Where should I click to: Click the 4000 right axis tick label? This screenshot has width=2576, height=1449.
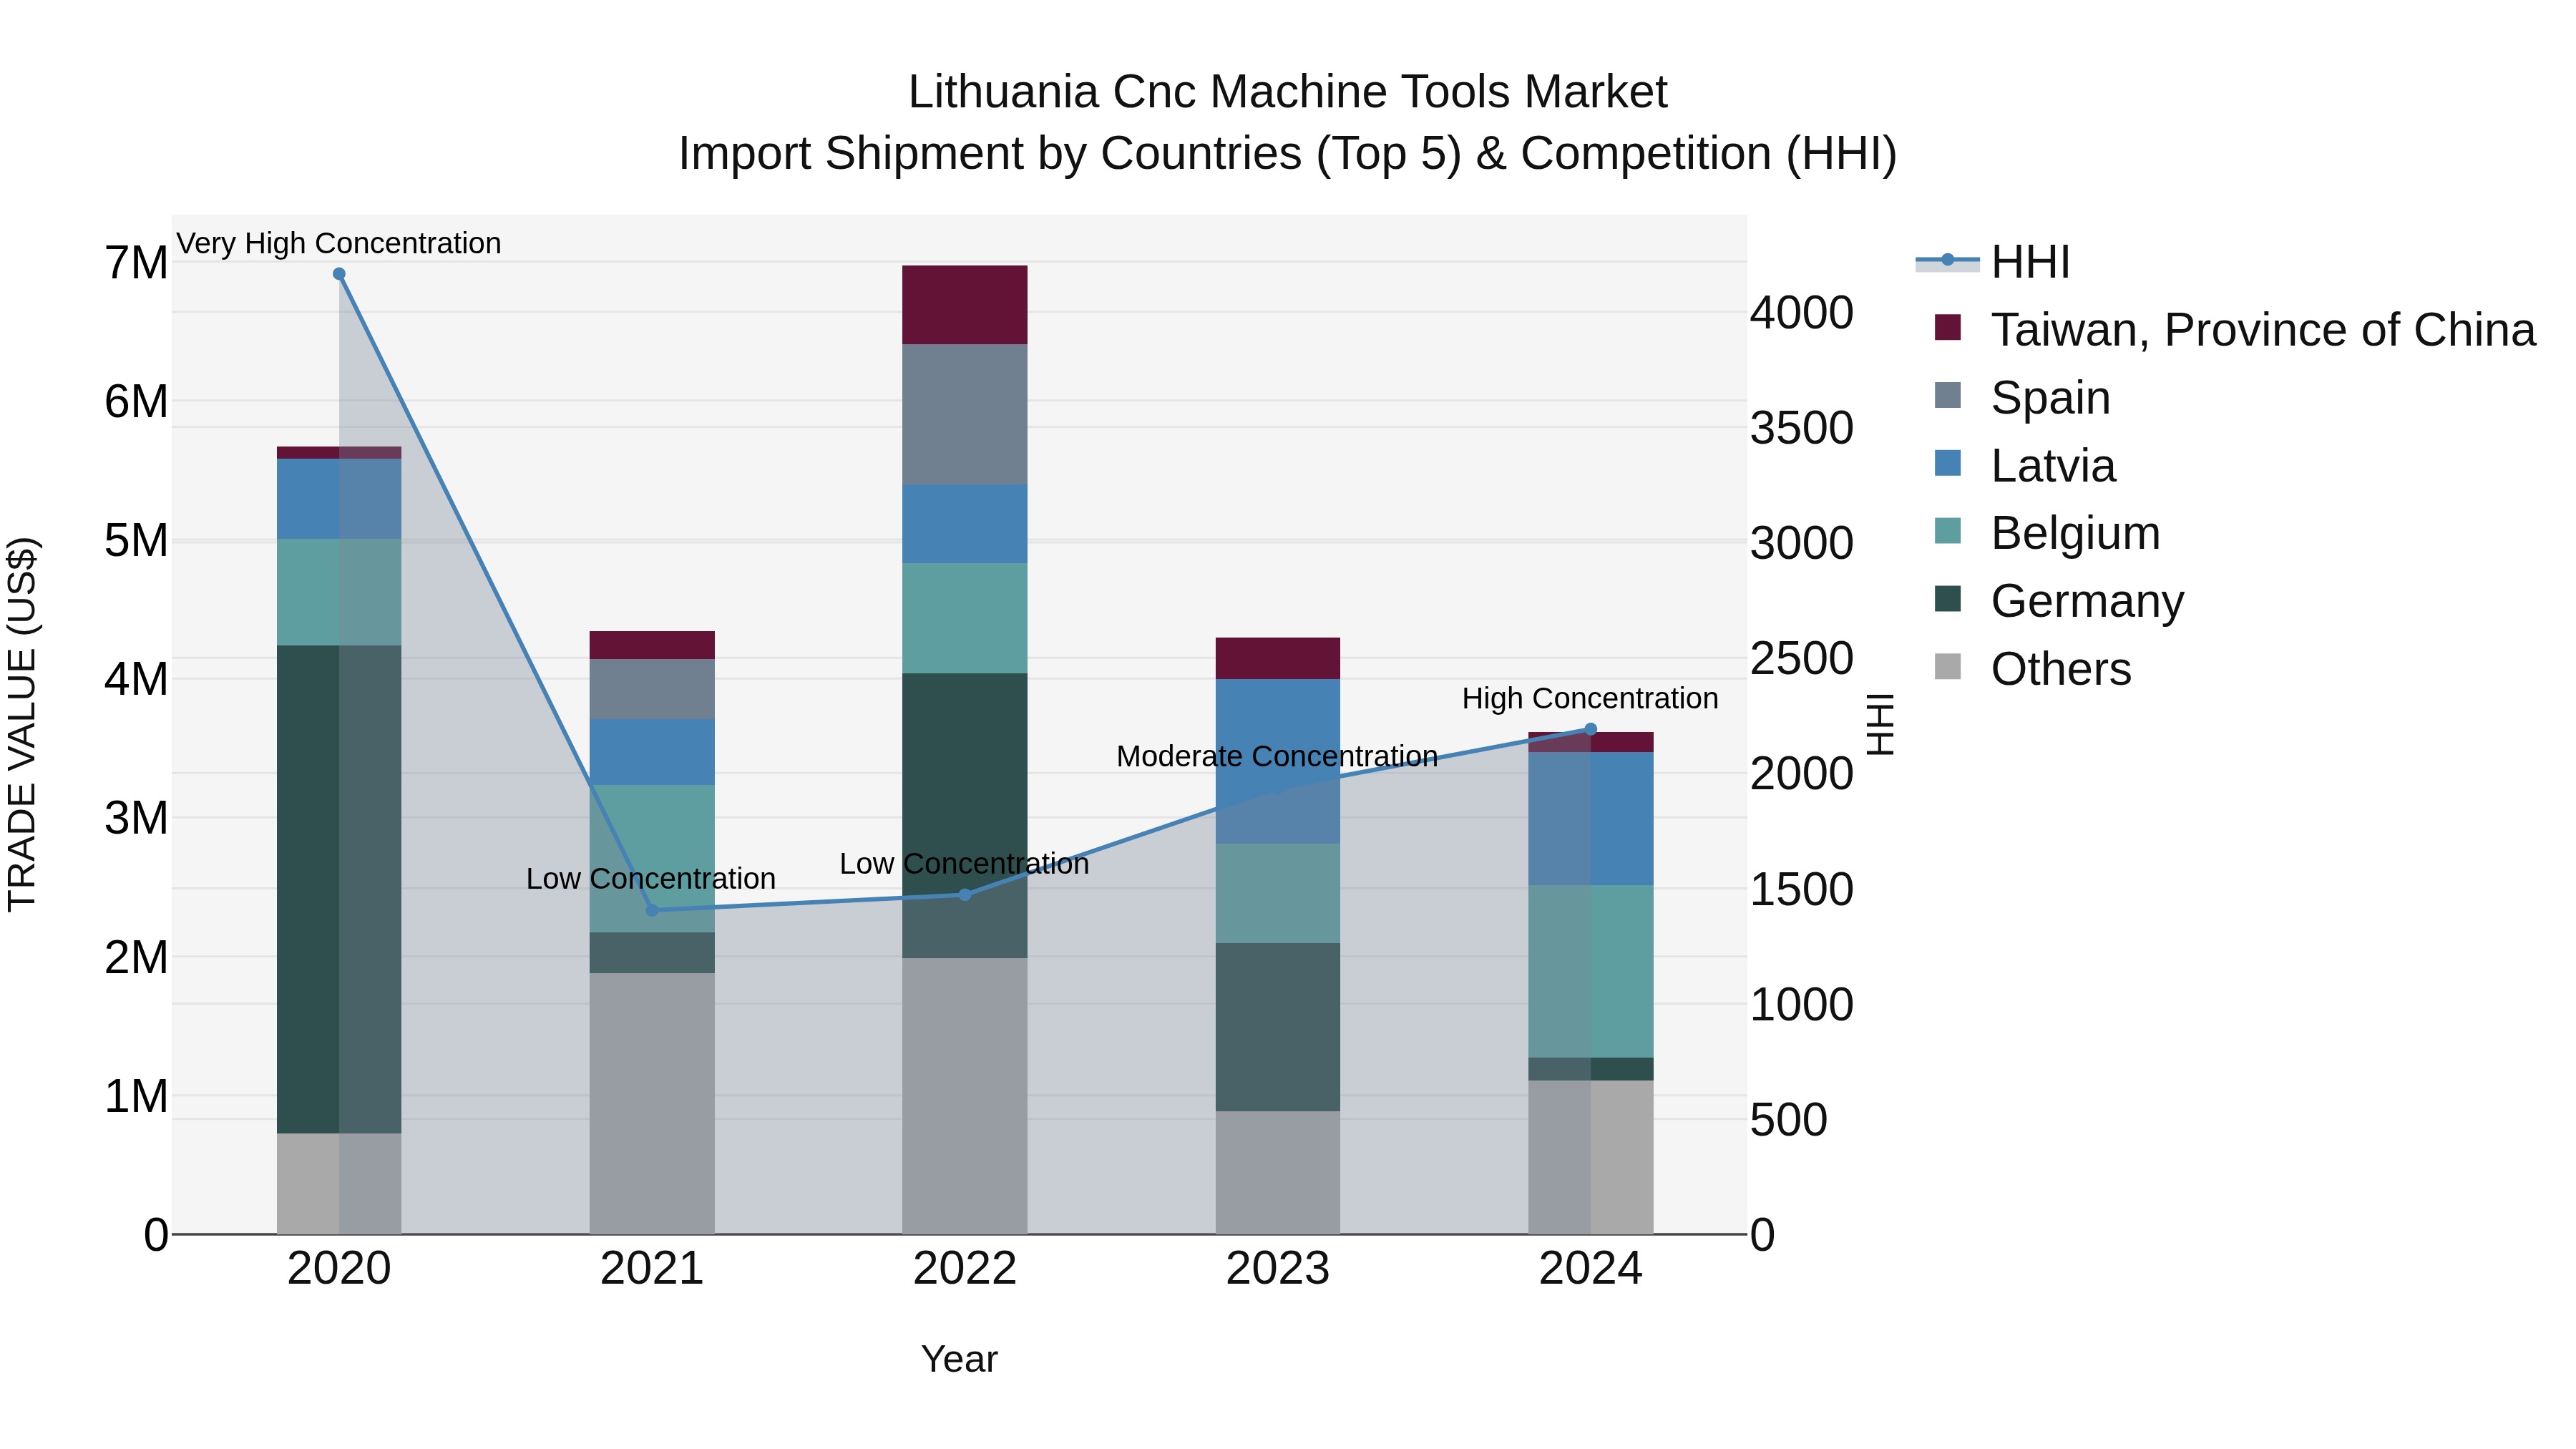[1802, 313]
